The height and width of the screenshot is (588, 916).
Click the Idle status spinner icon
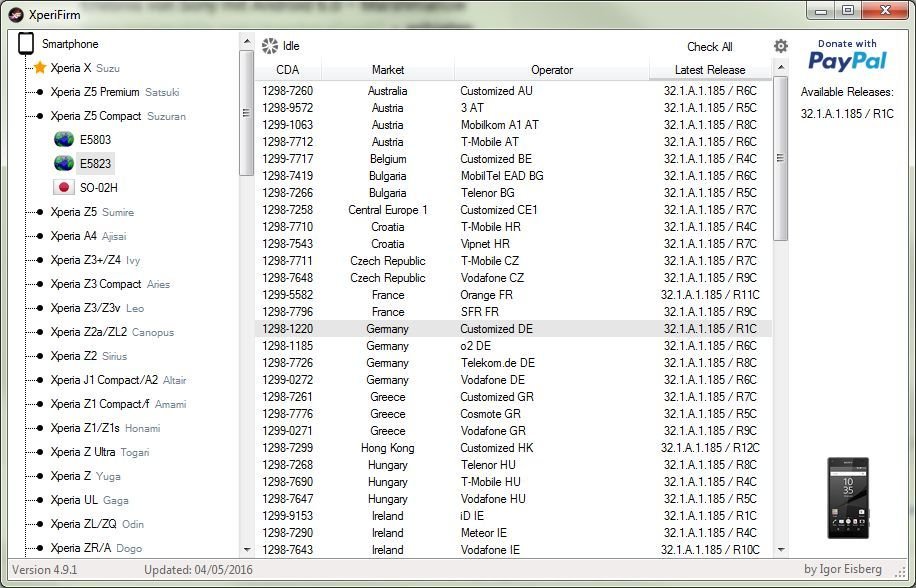(x=270, y=46)
